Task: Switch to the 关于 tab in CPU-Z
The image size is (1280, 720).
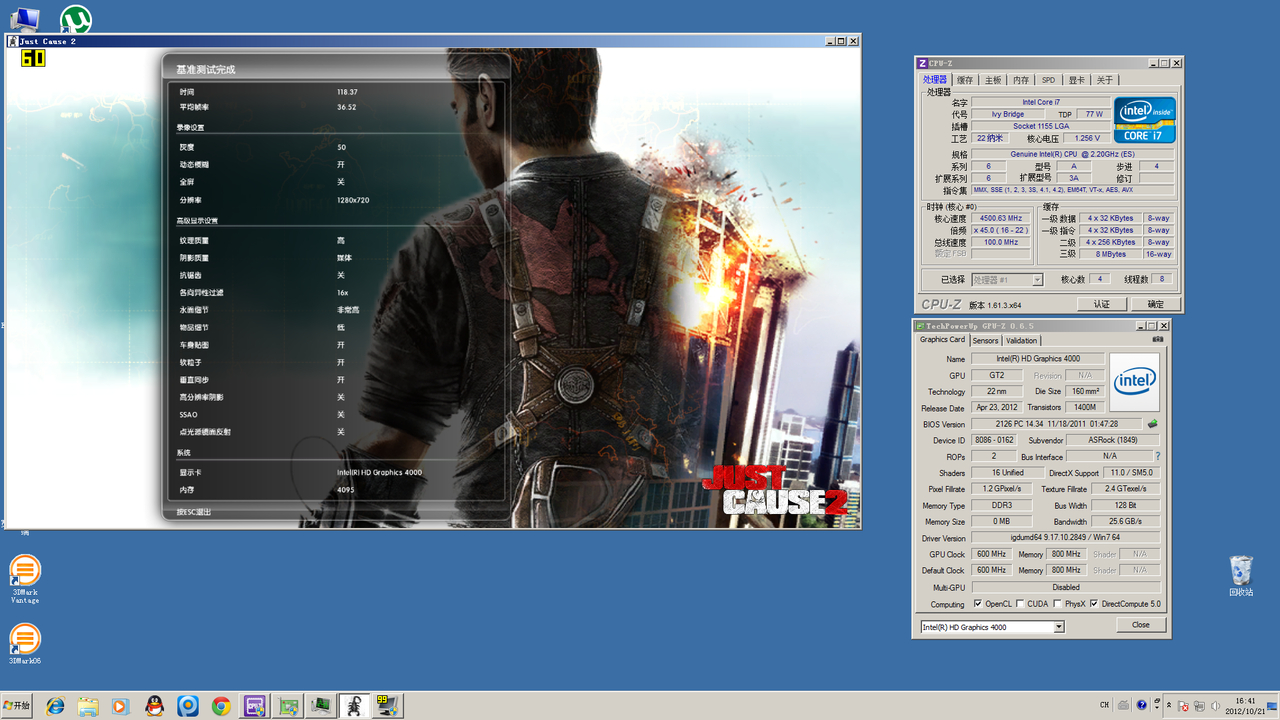Action: (1104, 80)
